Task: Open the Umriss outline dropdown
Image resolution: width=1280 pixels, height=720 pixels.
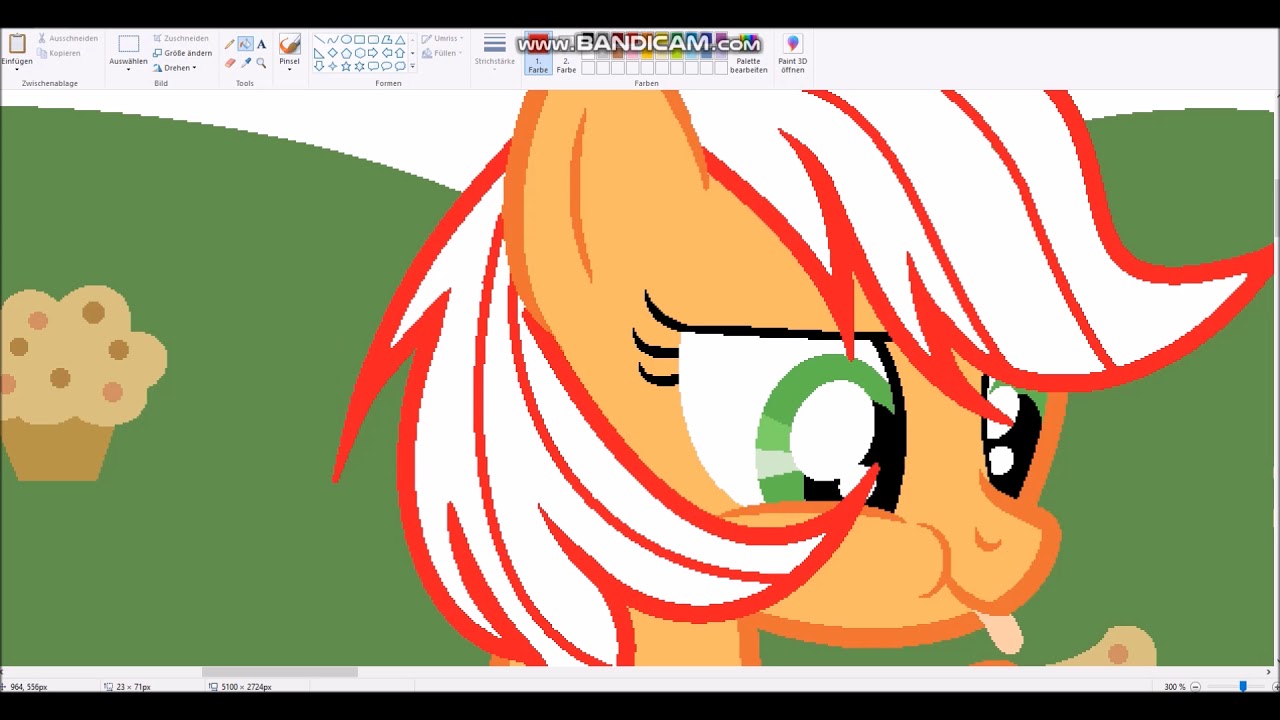Action: (x=442, y=39)
